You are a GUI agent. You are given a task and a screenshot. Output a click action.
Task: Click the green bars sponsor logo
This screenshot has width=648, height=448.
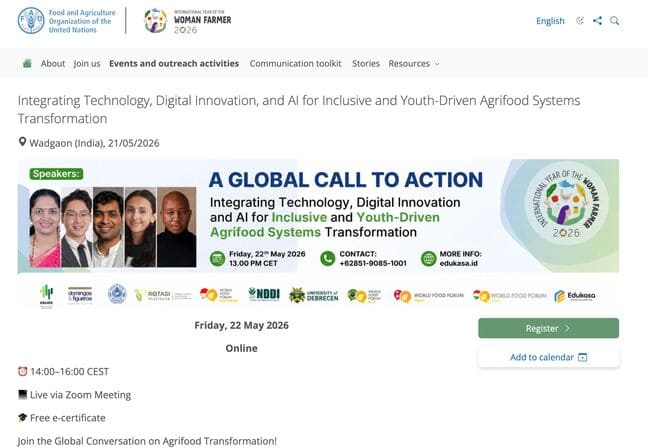46,296
